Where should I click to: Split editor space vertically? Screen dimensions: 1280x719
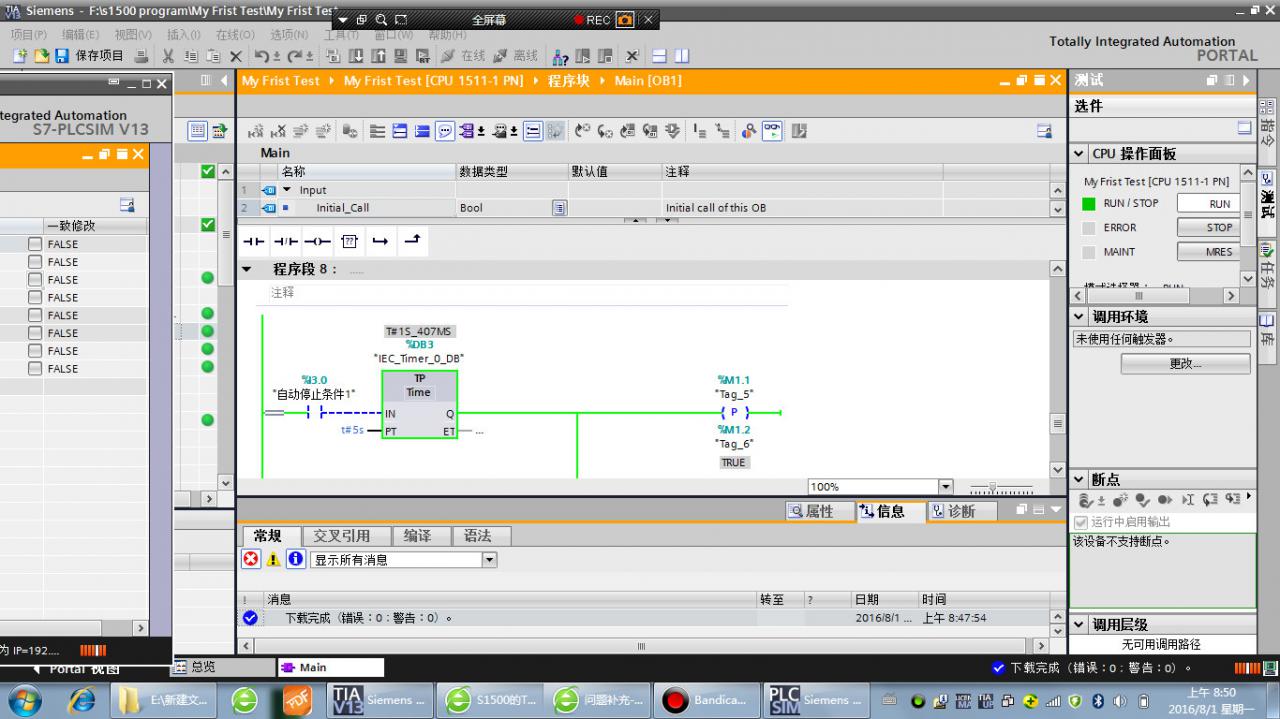click(x=682, y=56)
